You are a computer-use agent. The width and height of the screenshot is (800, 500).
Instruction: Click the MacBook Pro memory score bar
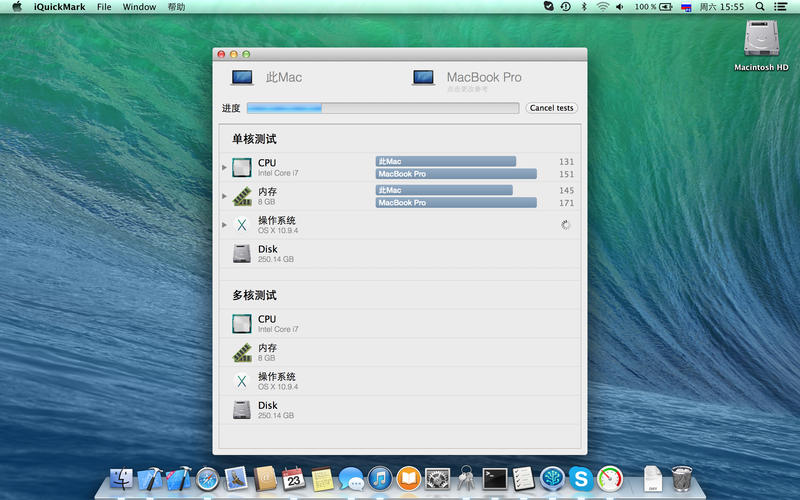click(x=456, y=203)
